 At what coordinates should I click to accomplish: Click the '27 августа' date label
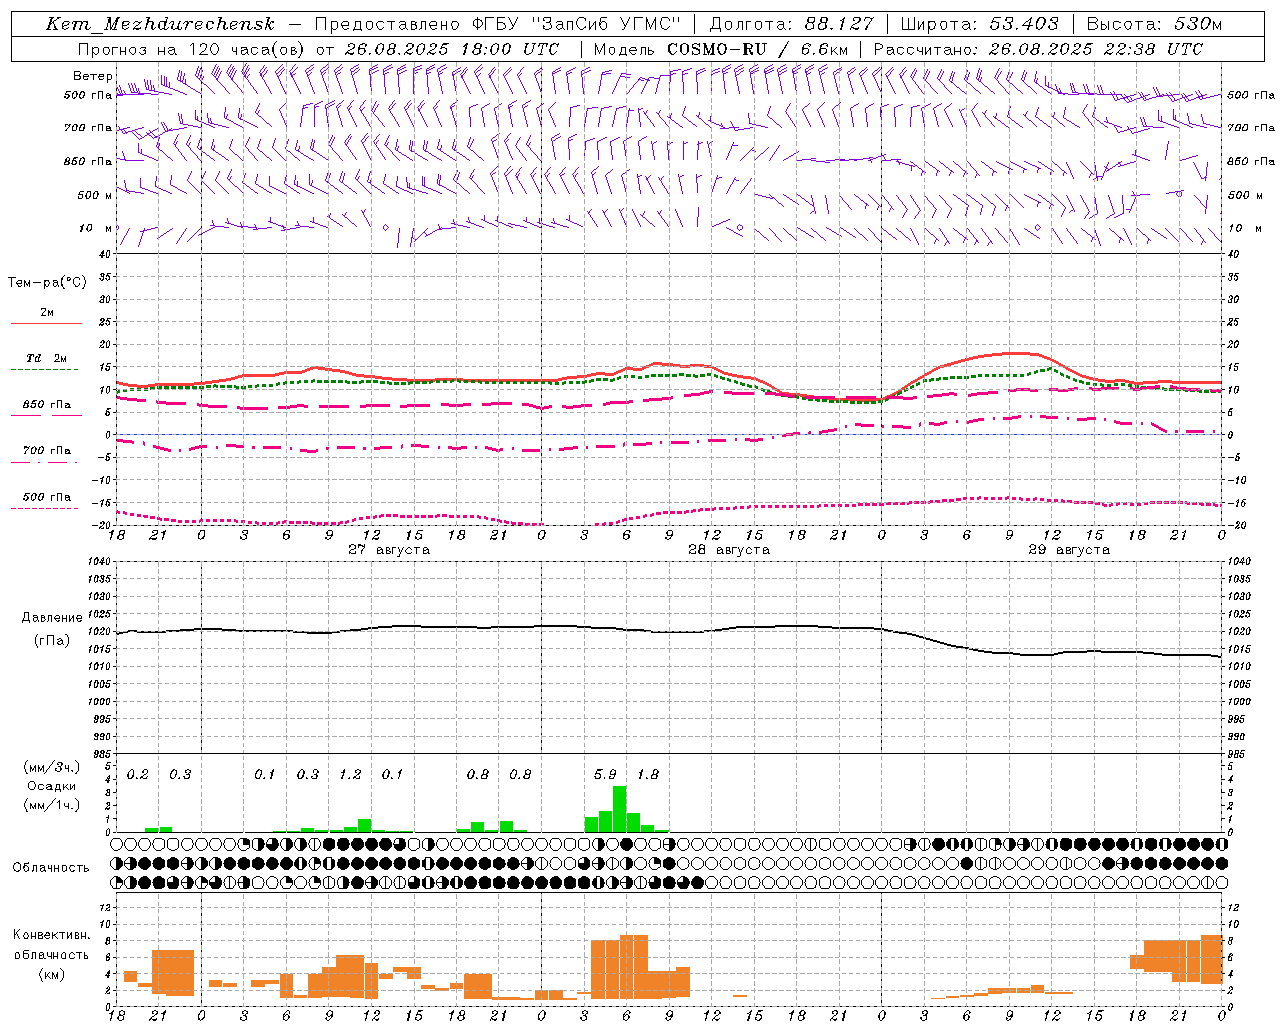tap(389, 550)
